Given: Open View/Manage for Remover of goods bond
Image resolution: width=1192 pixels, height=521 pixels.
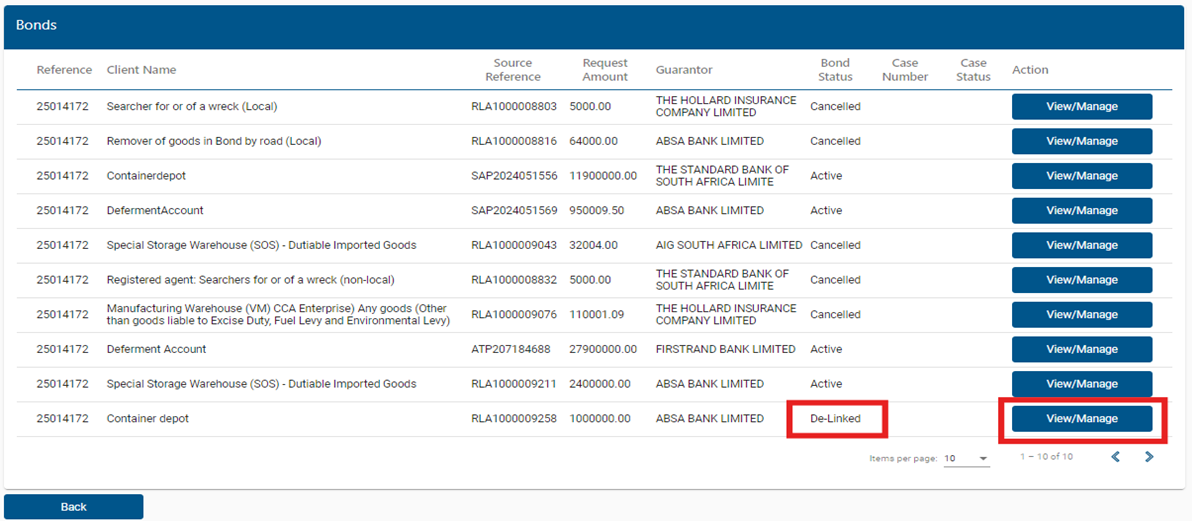Looking at the screenshot, I should coord(1082,141).
